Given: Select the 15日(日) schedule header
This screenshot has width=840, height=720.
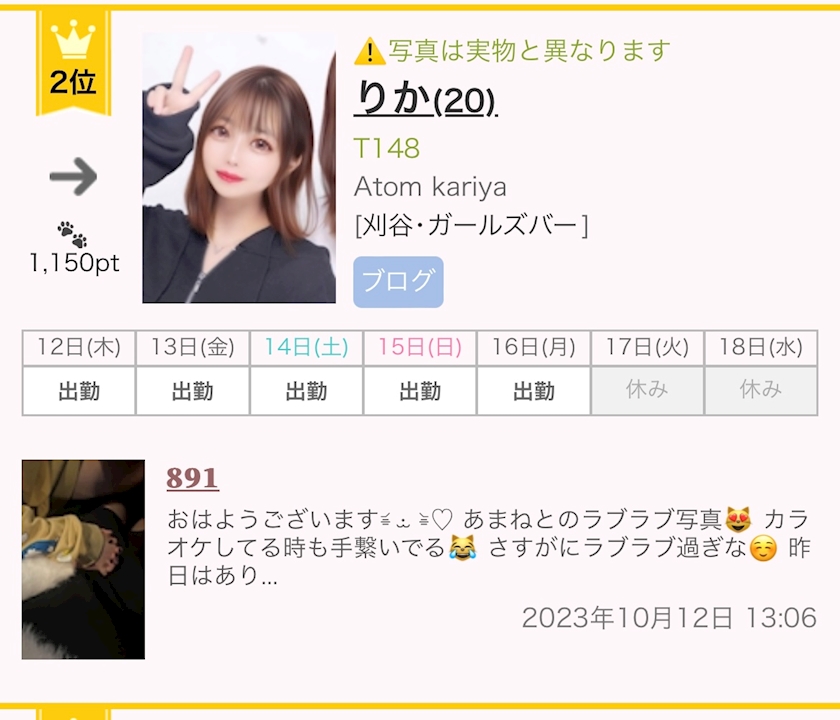Looking at the screenshot, I should [x=420, y=348].
